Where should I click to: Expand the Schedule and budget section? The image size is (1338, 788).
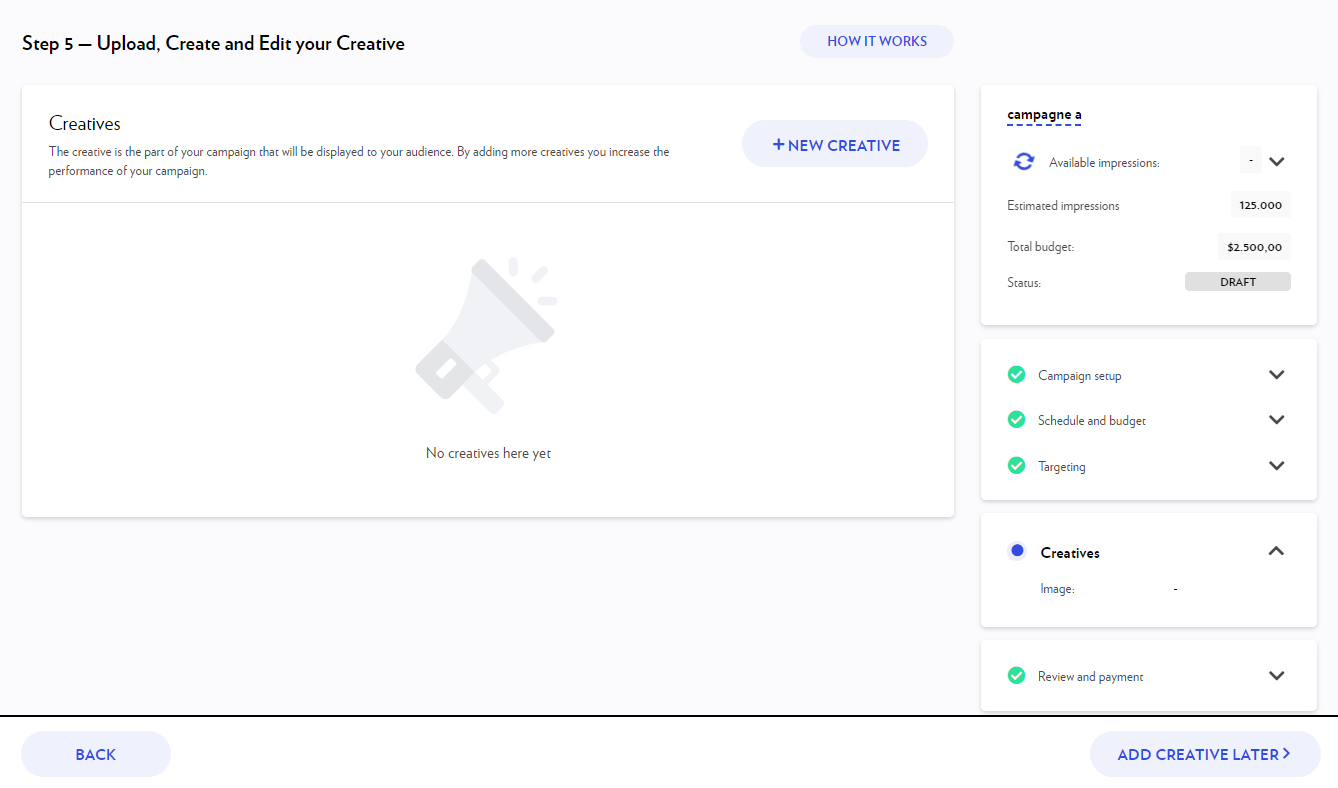click(x=1277, y=419)
